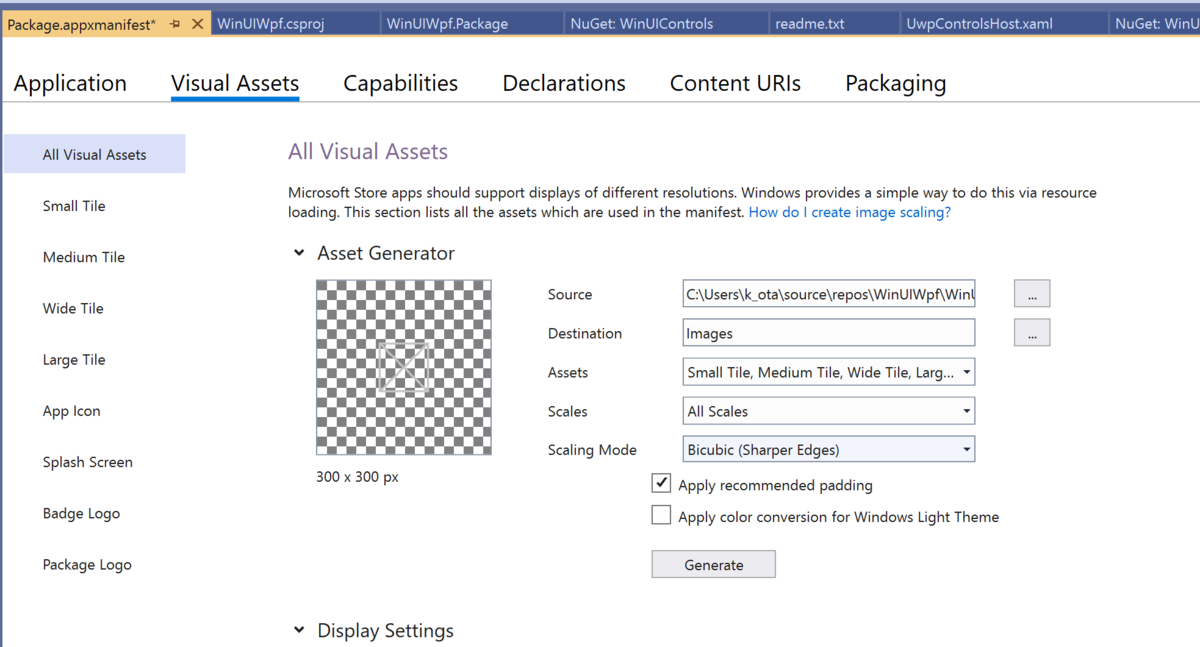Screen dimensions: 1200x647
Task: Browse for the Destination folder
Action: click(1031, 333)
